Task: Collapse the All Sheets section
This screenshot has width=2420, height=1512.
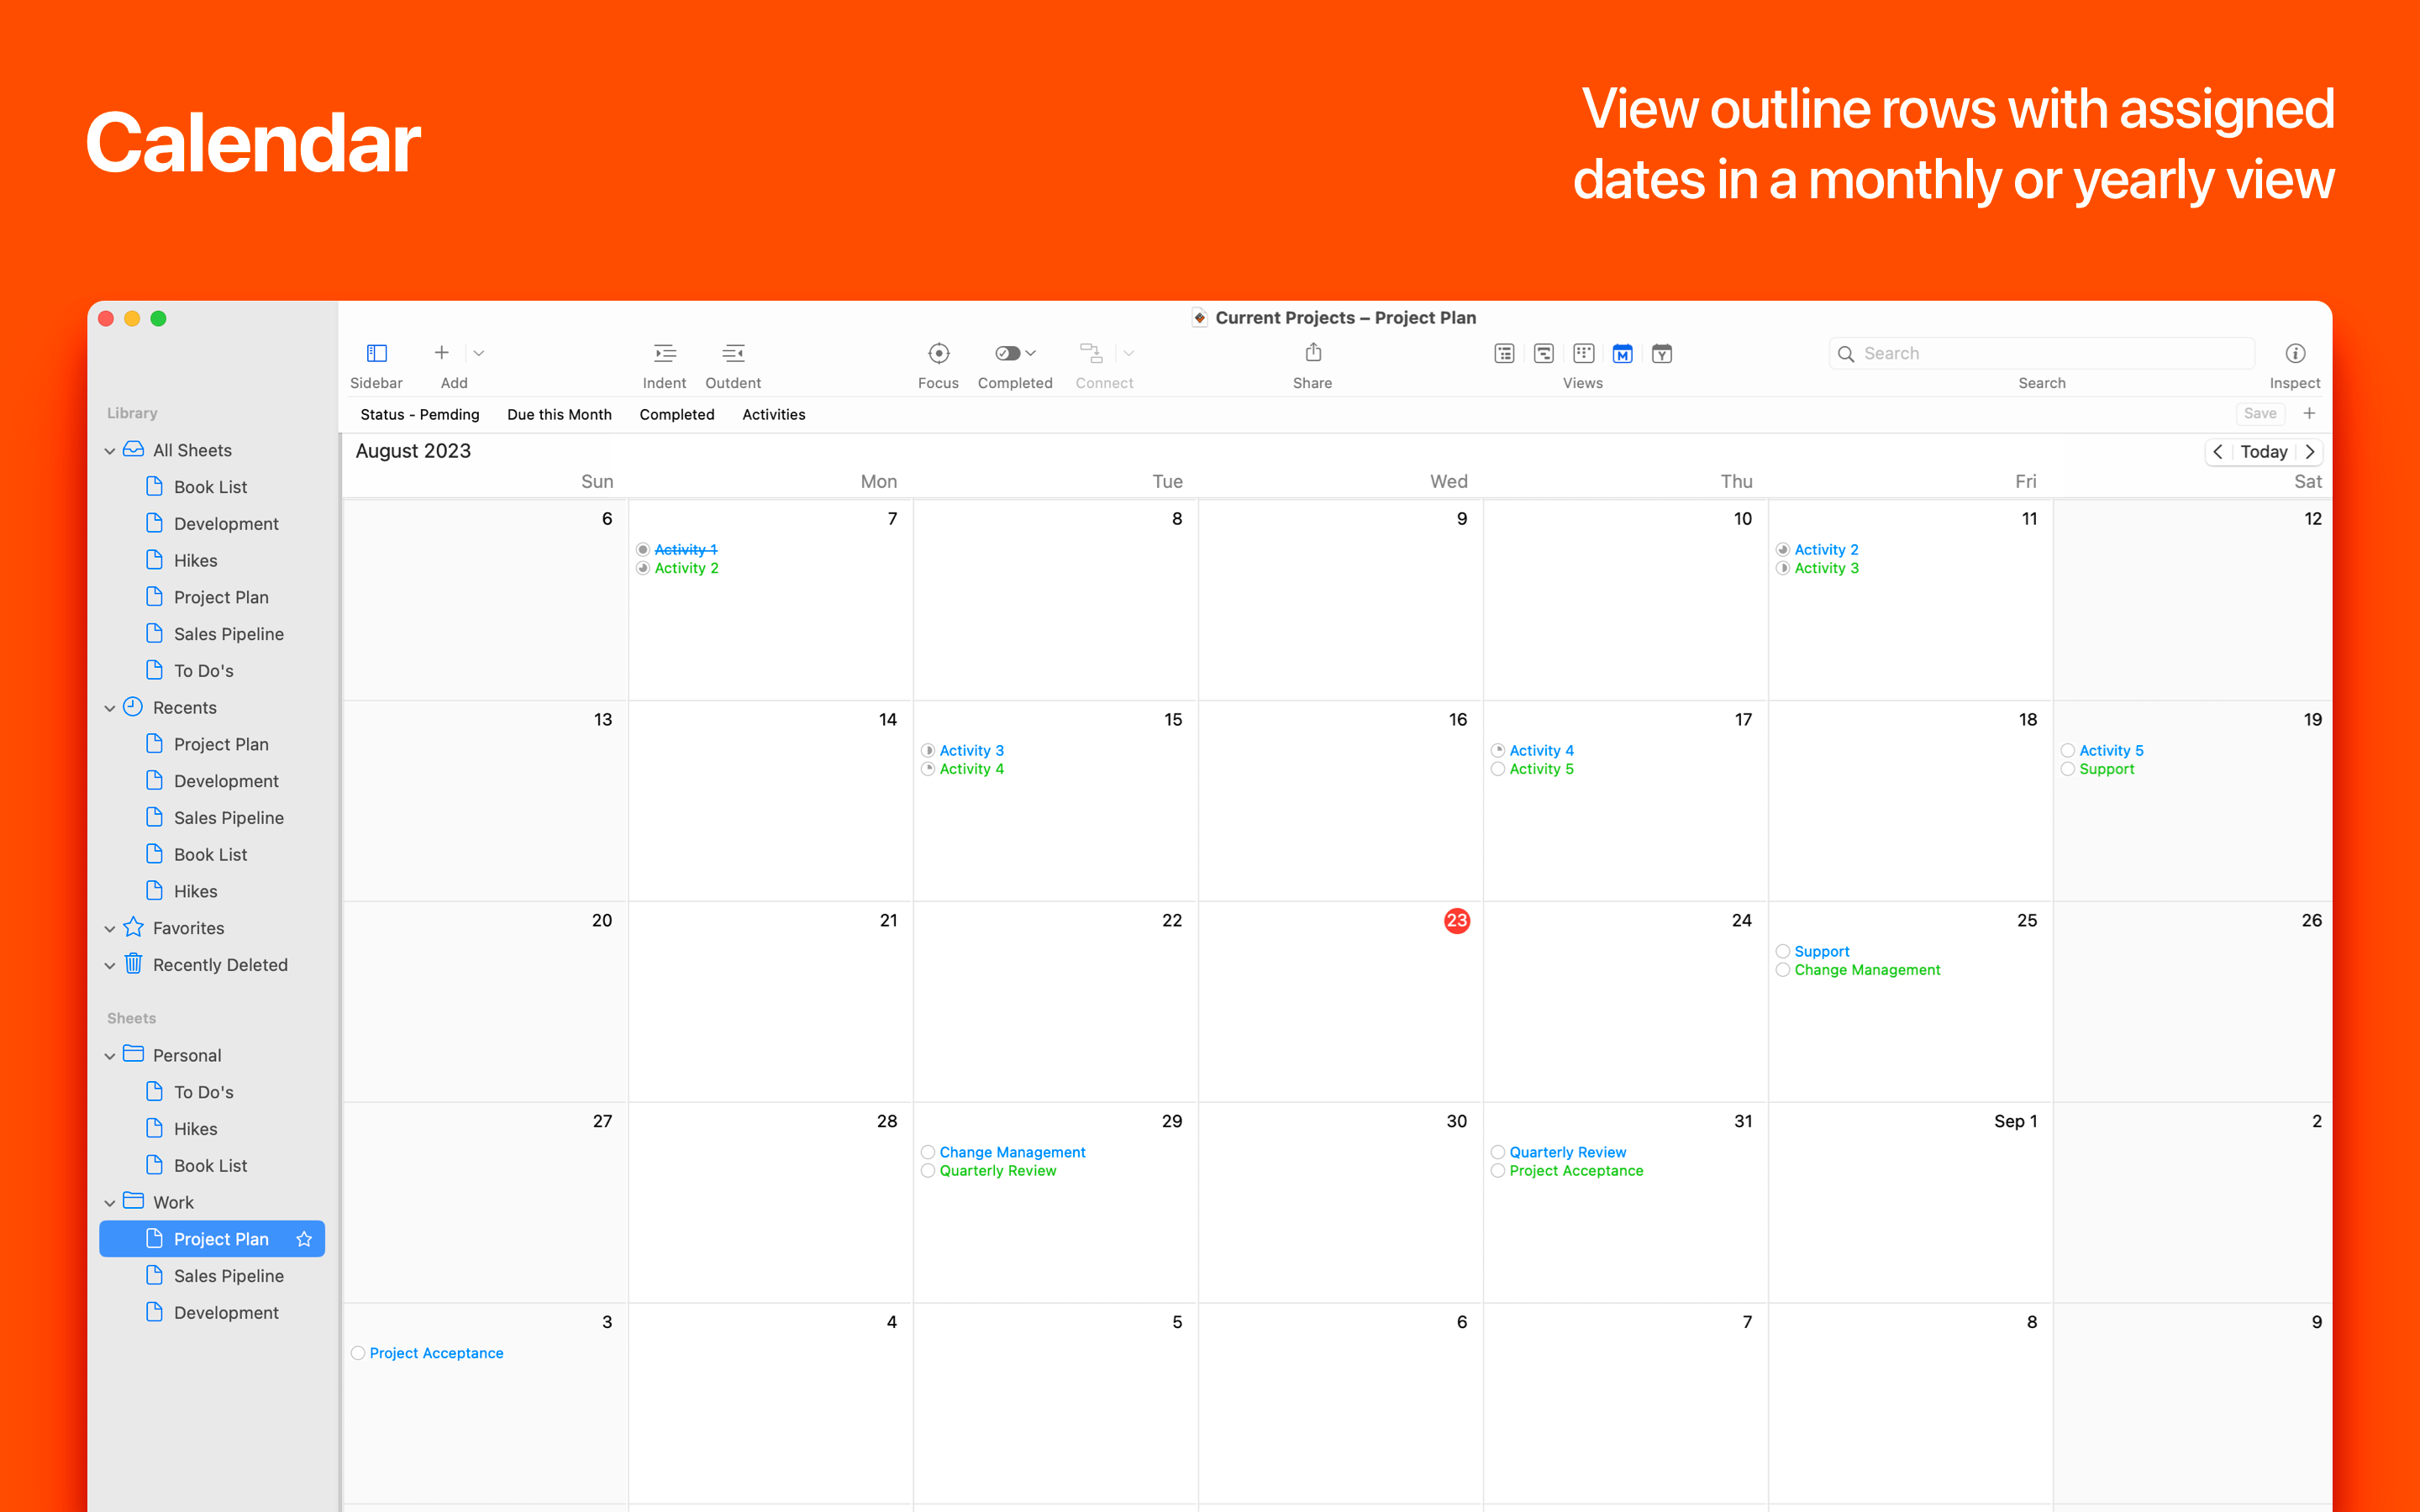Action: pos(110,451)
